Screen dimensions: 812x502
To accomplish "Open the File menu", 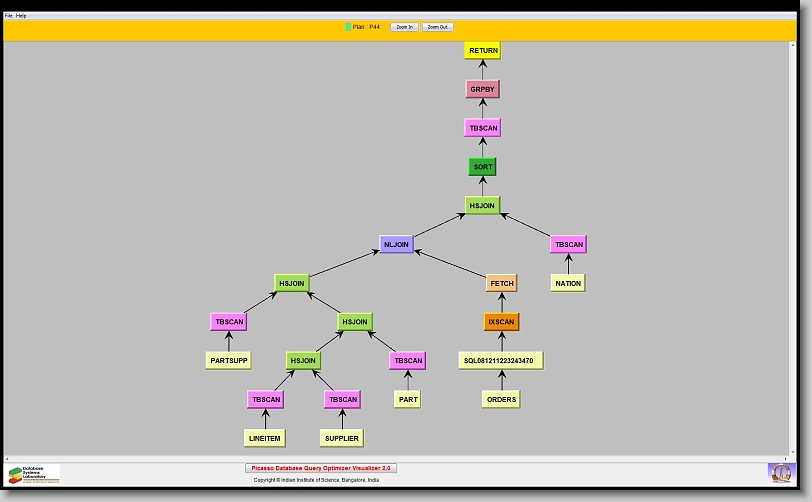I will [9, 16].
